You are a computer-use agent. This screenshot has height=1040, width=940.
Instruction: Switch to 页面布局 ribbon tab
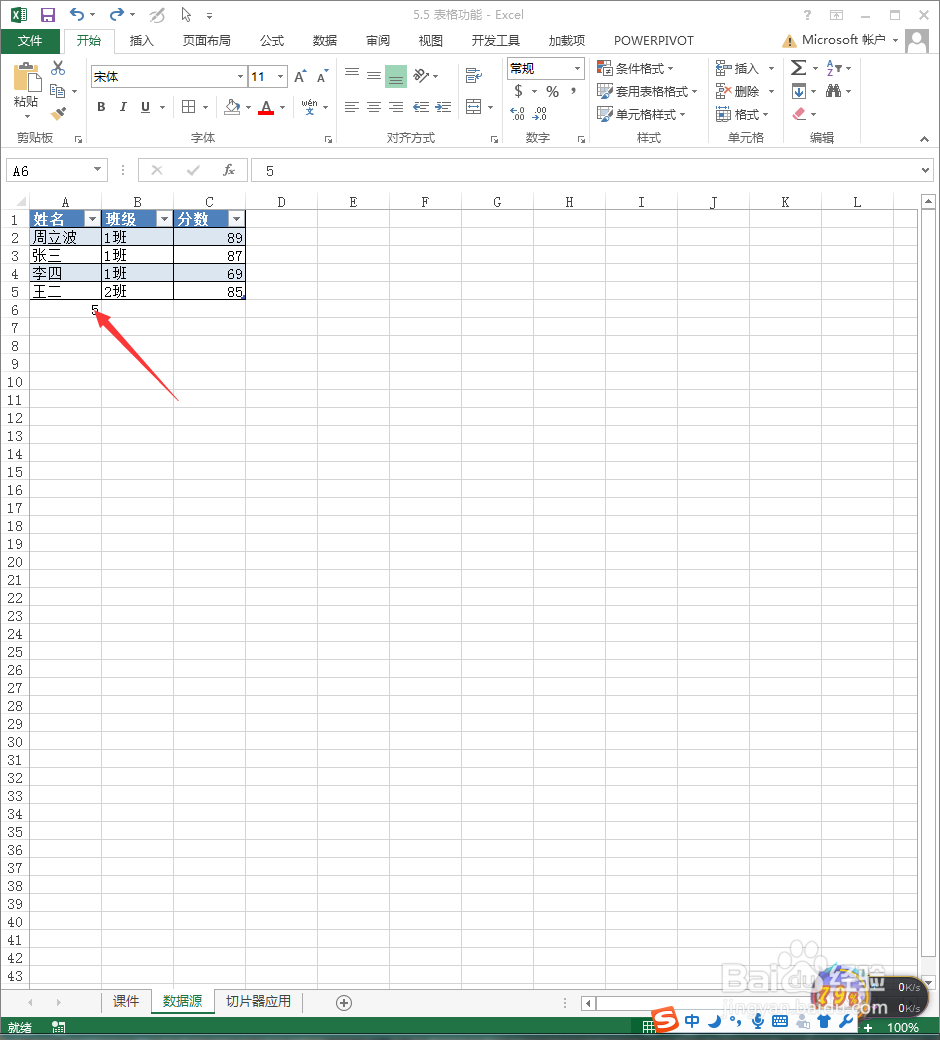(206, 41)
